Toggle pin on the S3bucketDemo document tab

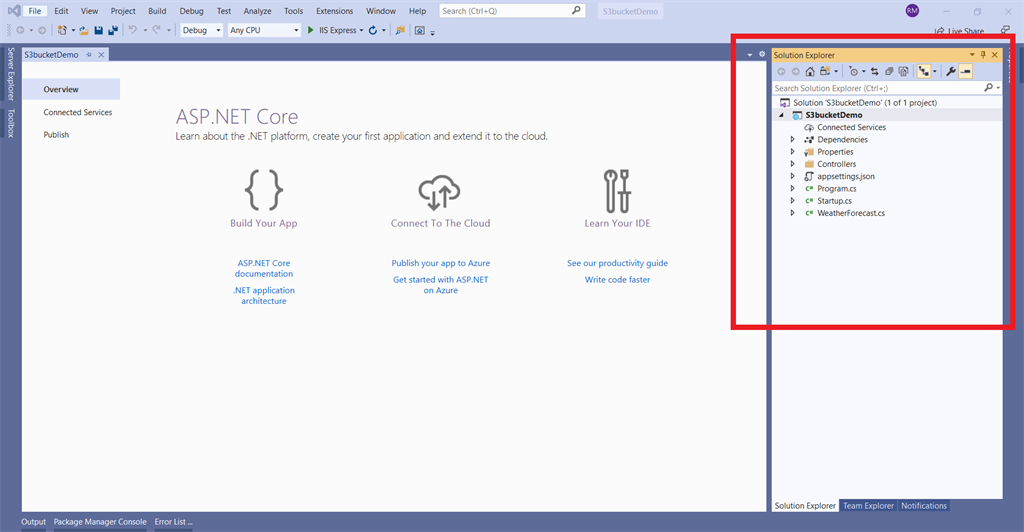tap(89, 55)
